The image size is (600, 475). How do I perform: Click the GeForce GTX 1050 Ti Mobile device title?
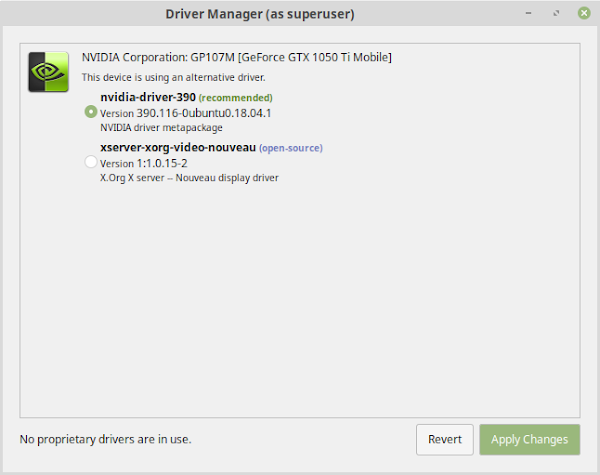point(236,57)
